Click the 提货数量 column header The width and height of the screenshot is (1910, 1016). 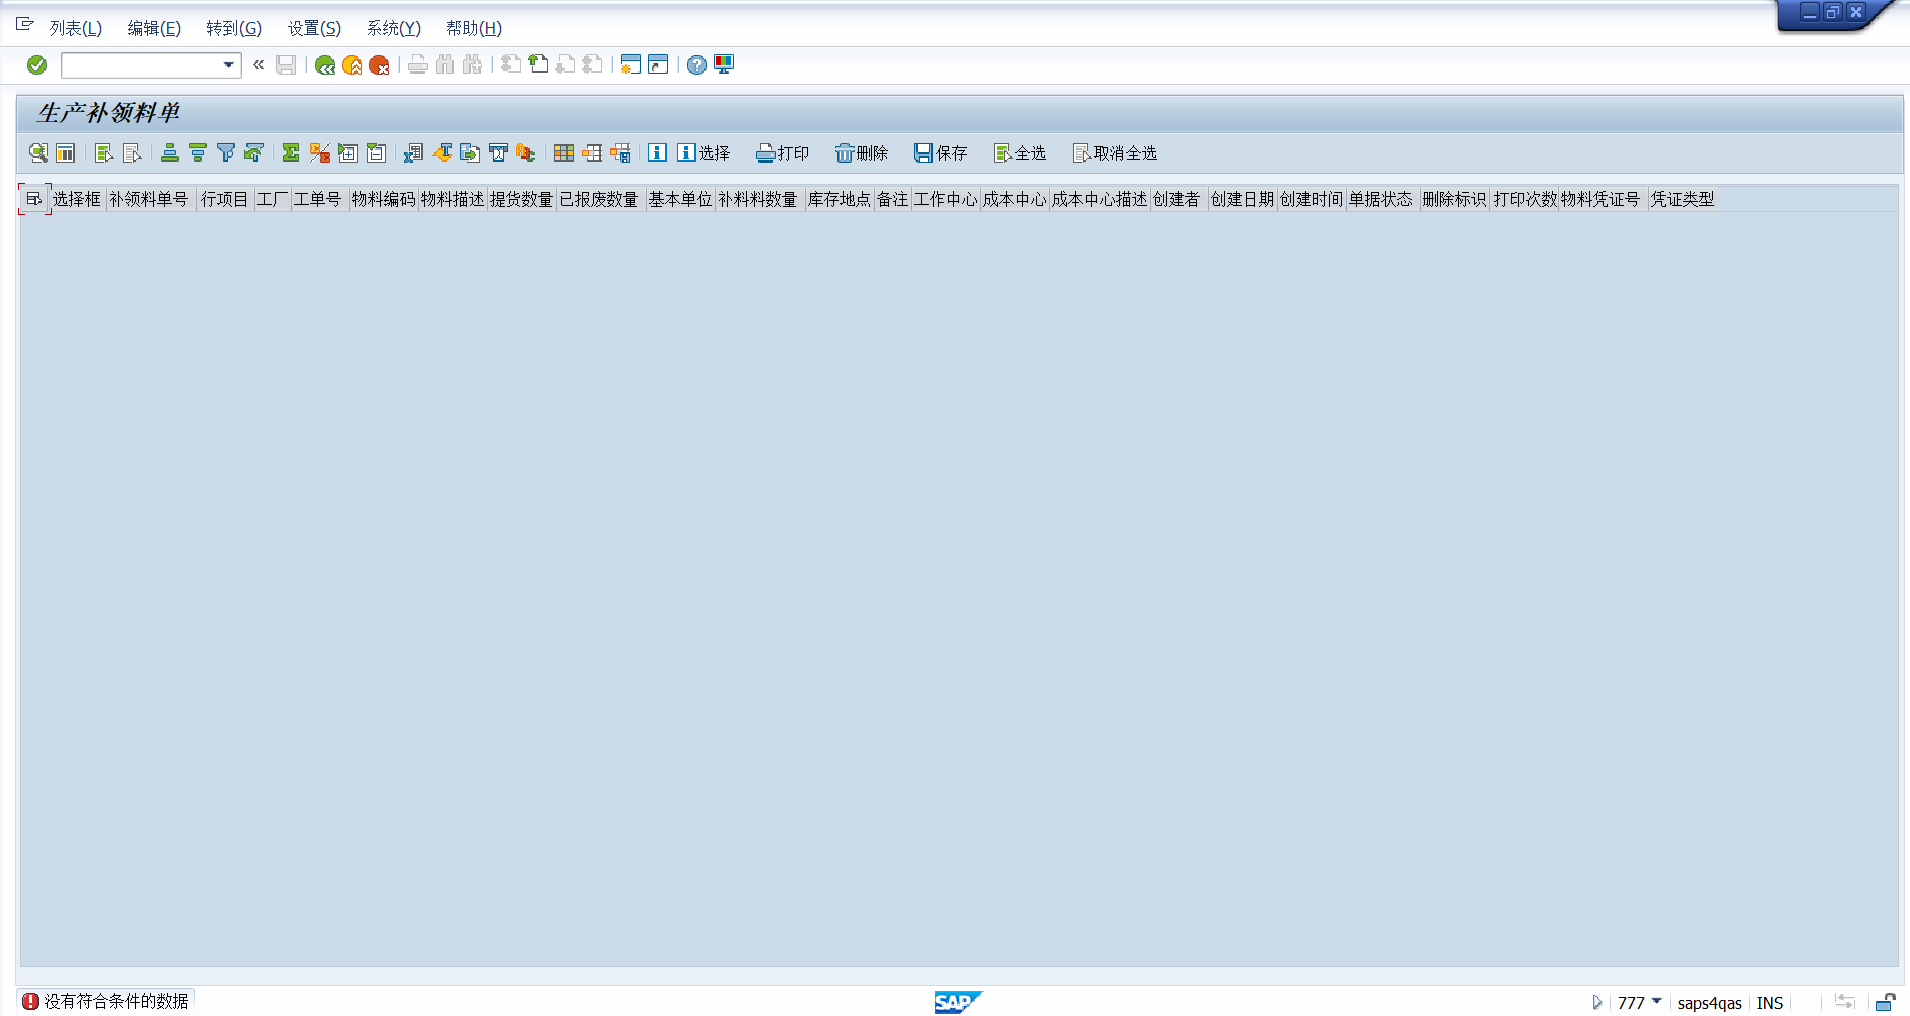(x=521, y=199)
